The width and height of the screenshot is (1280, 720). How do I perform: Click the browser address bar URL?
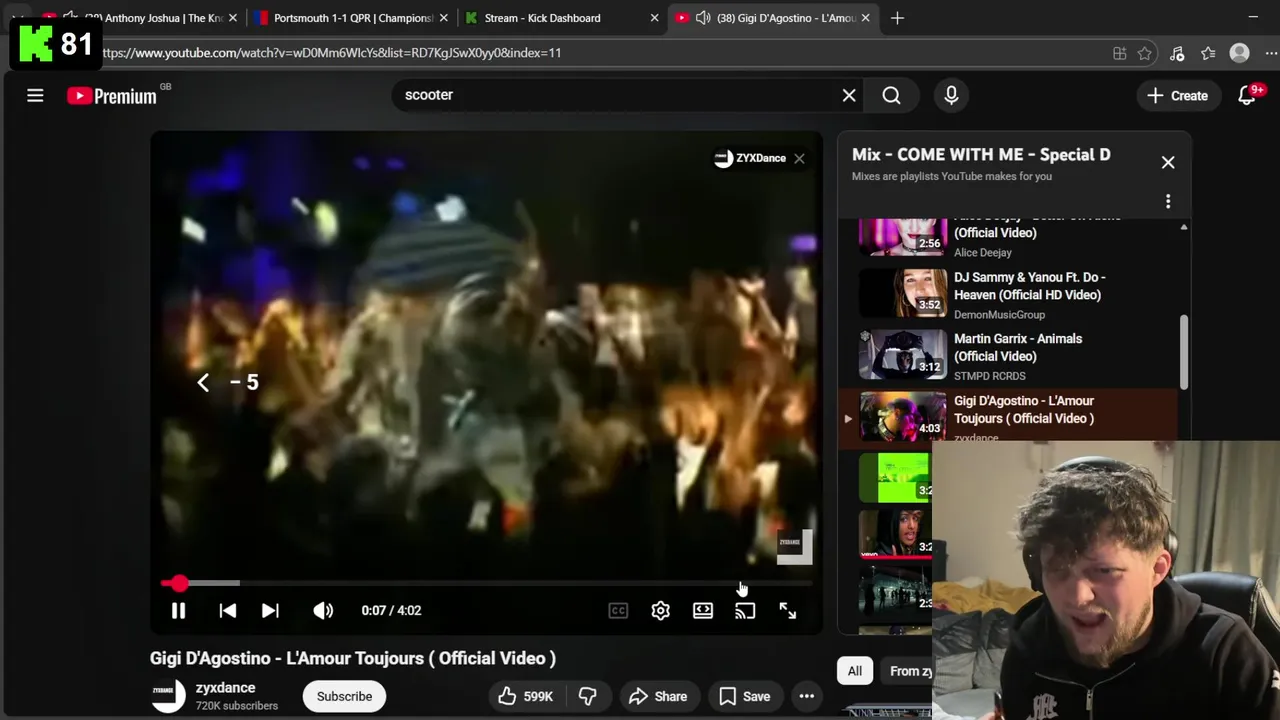click(x=331, y=53)
